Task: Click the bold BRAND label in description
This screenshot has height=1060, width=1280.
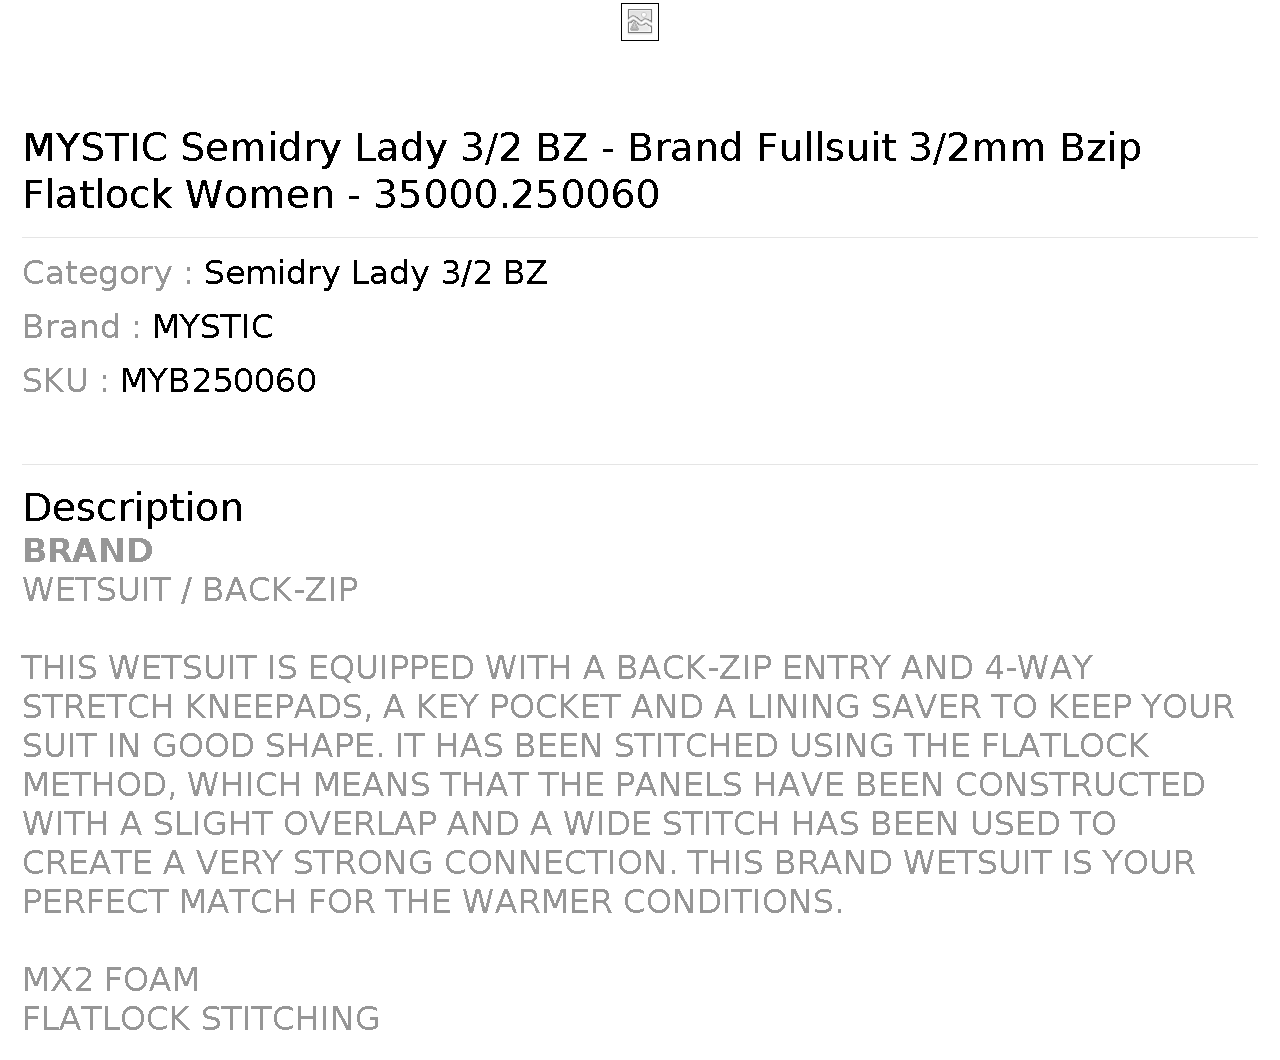Action: click(88, 551)
